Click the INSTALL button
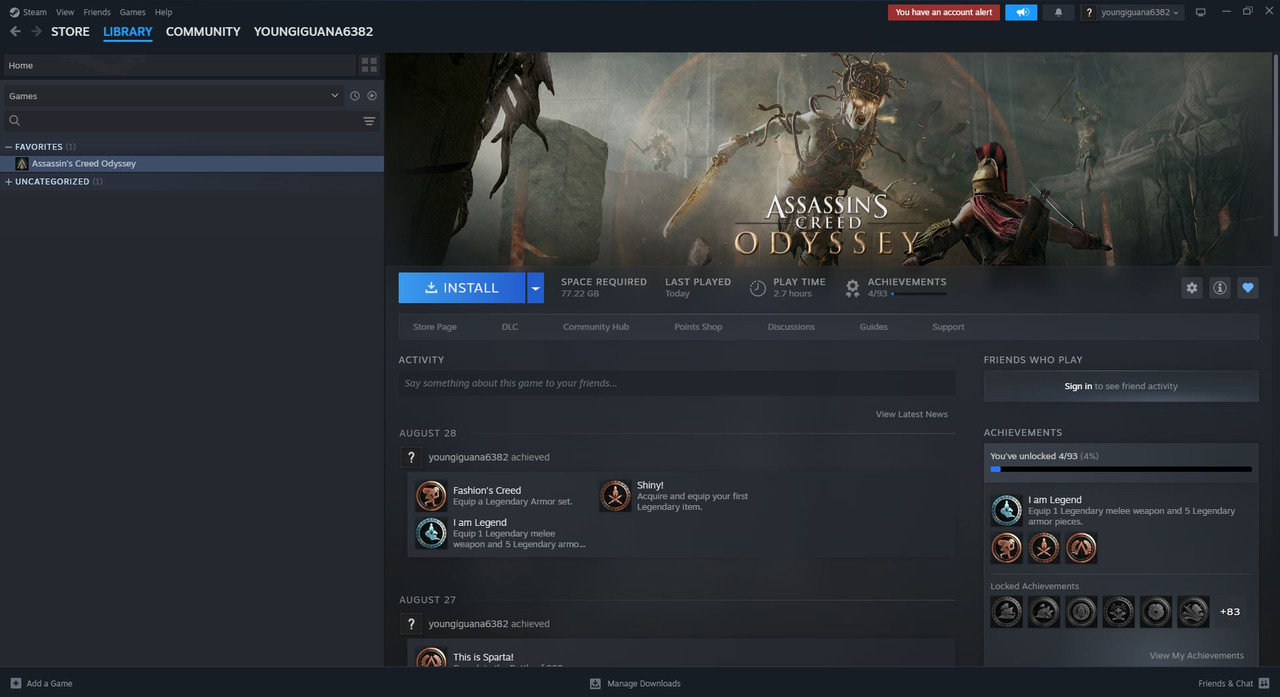 pos(462,288)
